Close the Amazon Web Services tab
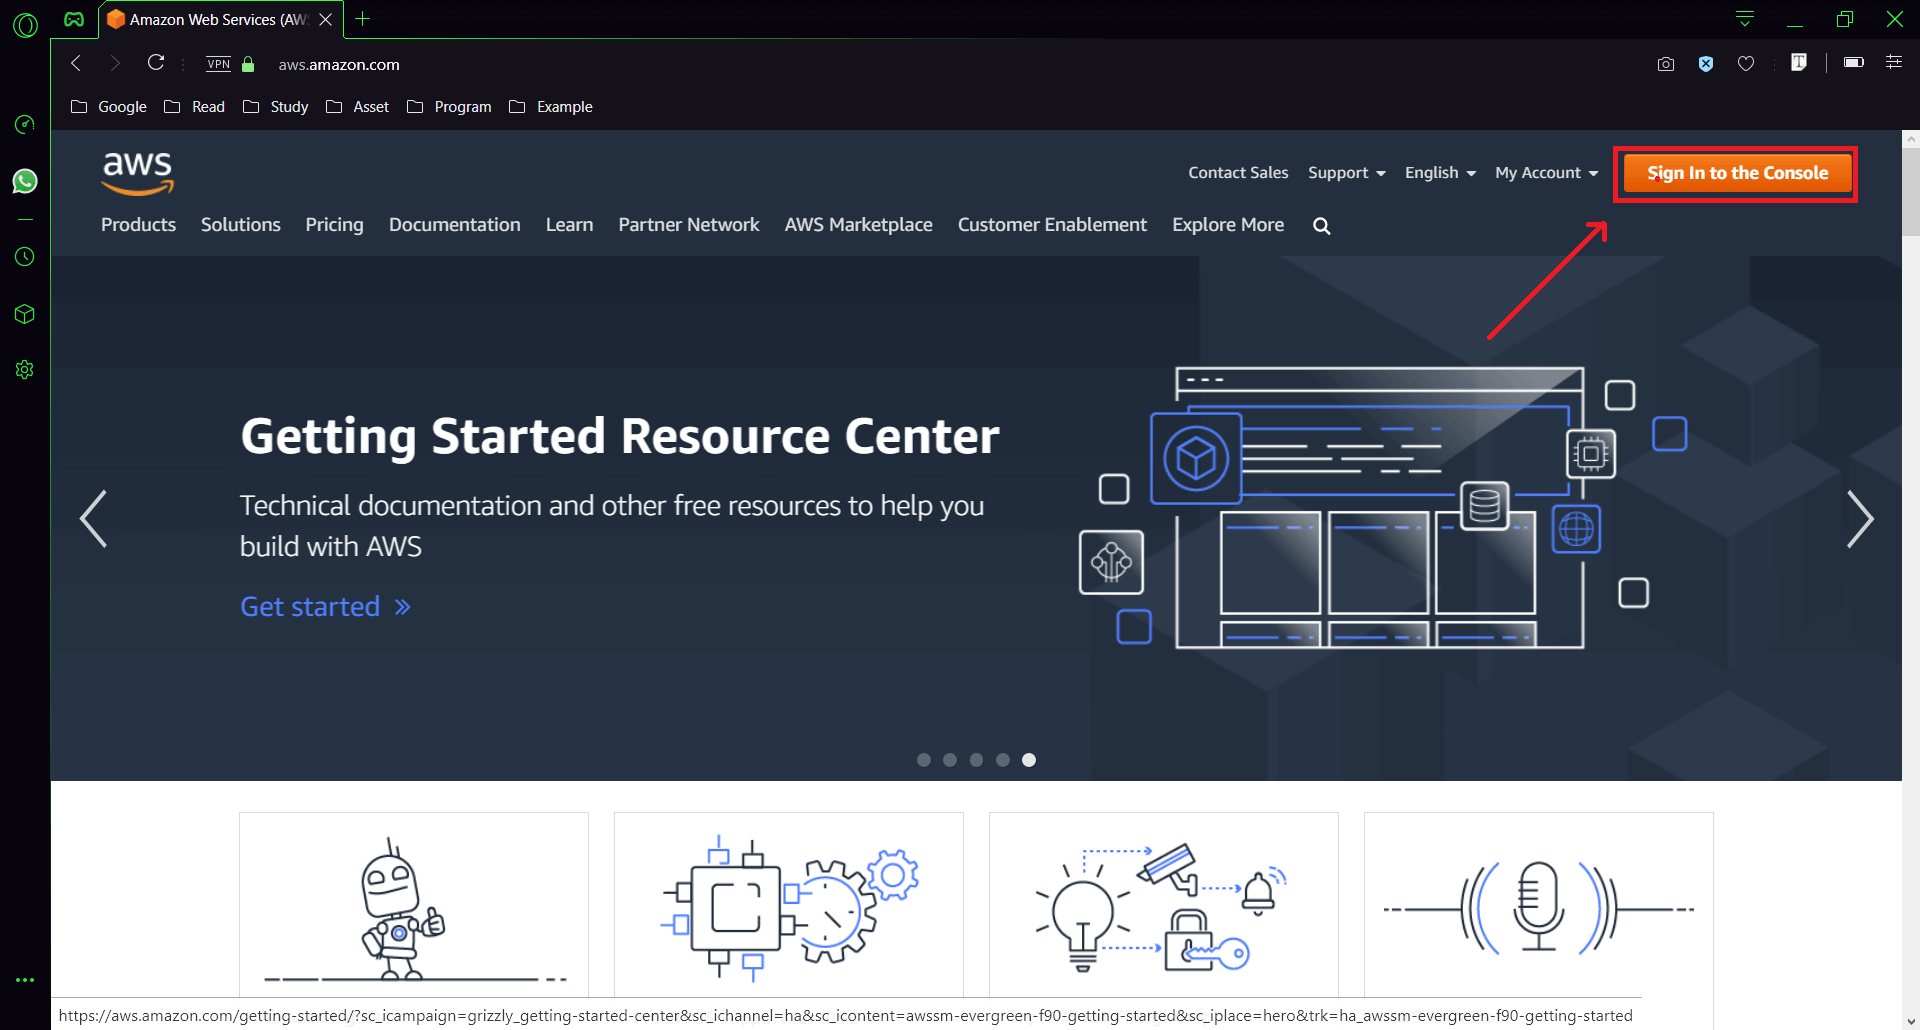Screen dimensions: 1920x1030 click(325, 19)
